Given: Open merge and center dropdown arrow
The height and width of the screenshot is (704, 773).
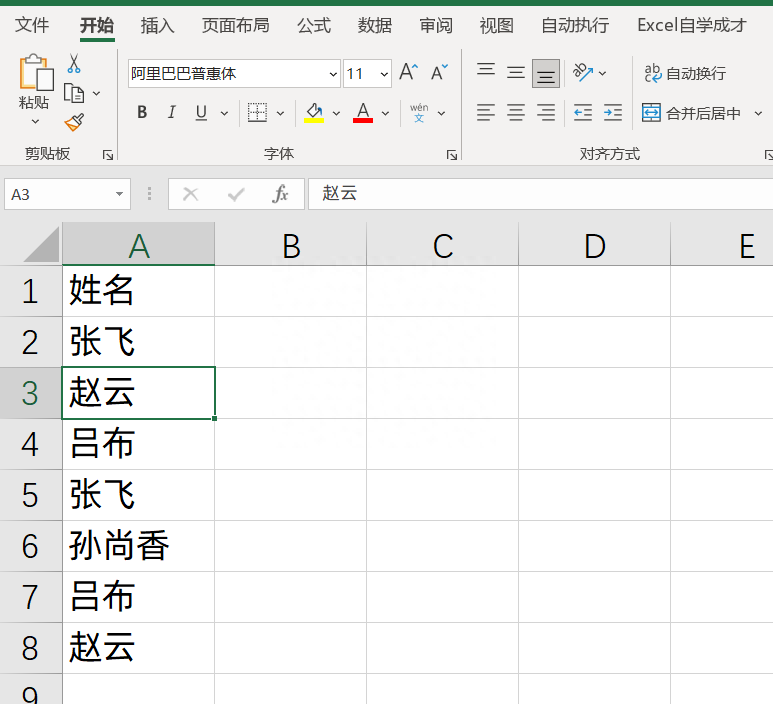Looking at the screenshot, I should 758,113.
